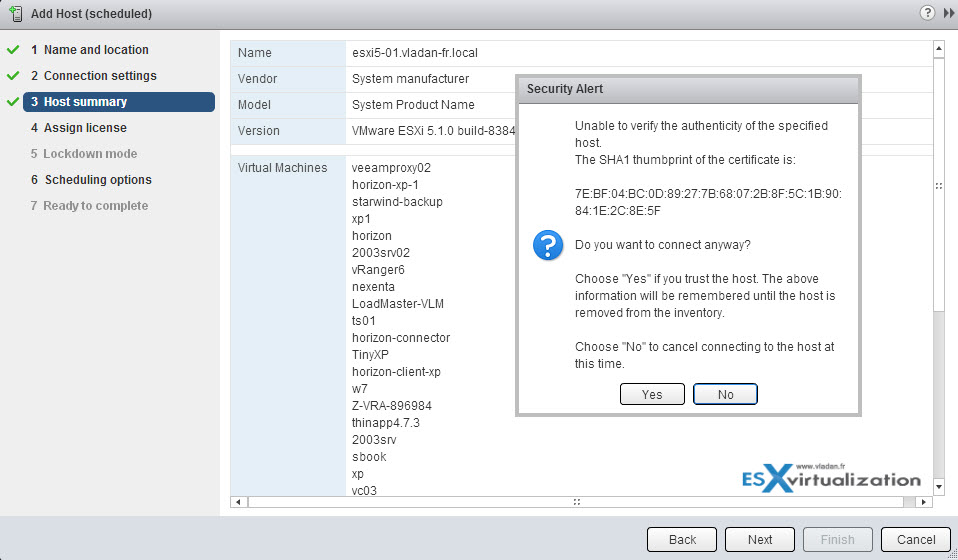958x560 pixels.
Task: Click the System manufacturer vendor value
Action: [411, 79]
